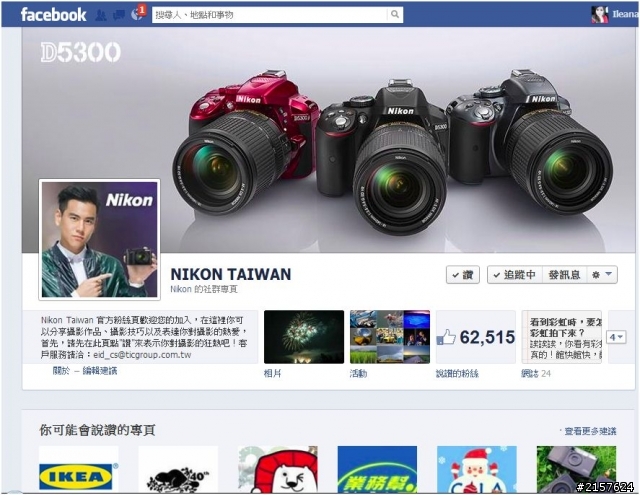Image resolution: width=640 pixels, height=495 pixels.
Task: Click the 編輯建議 link
Action: click(100, 371)
